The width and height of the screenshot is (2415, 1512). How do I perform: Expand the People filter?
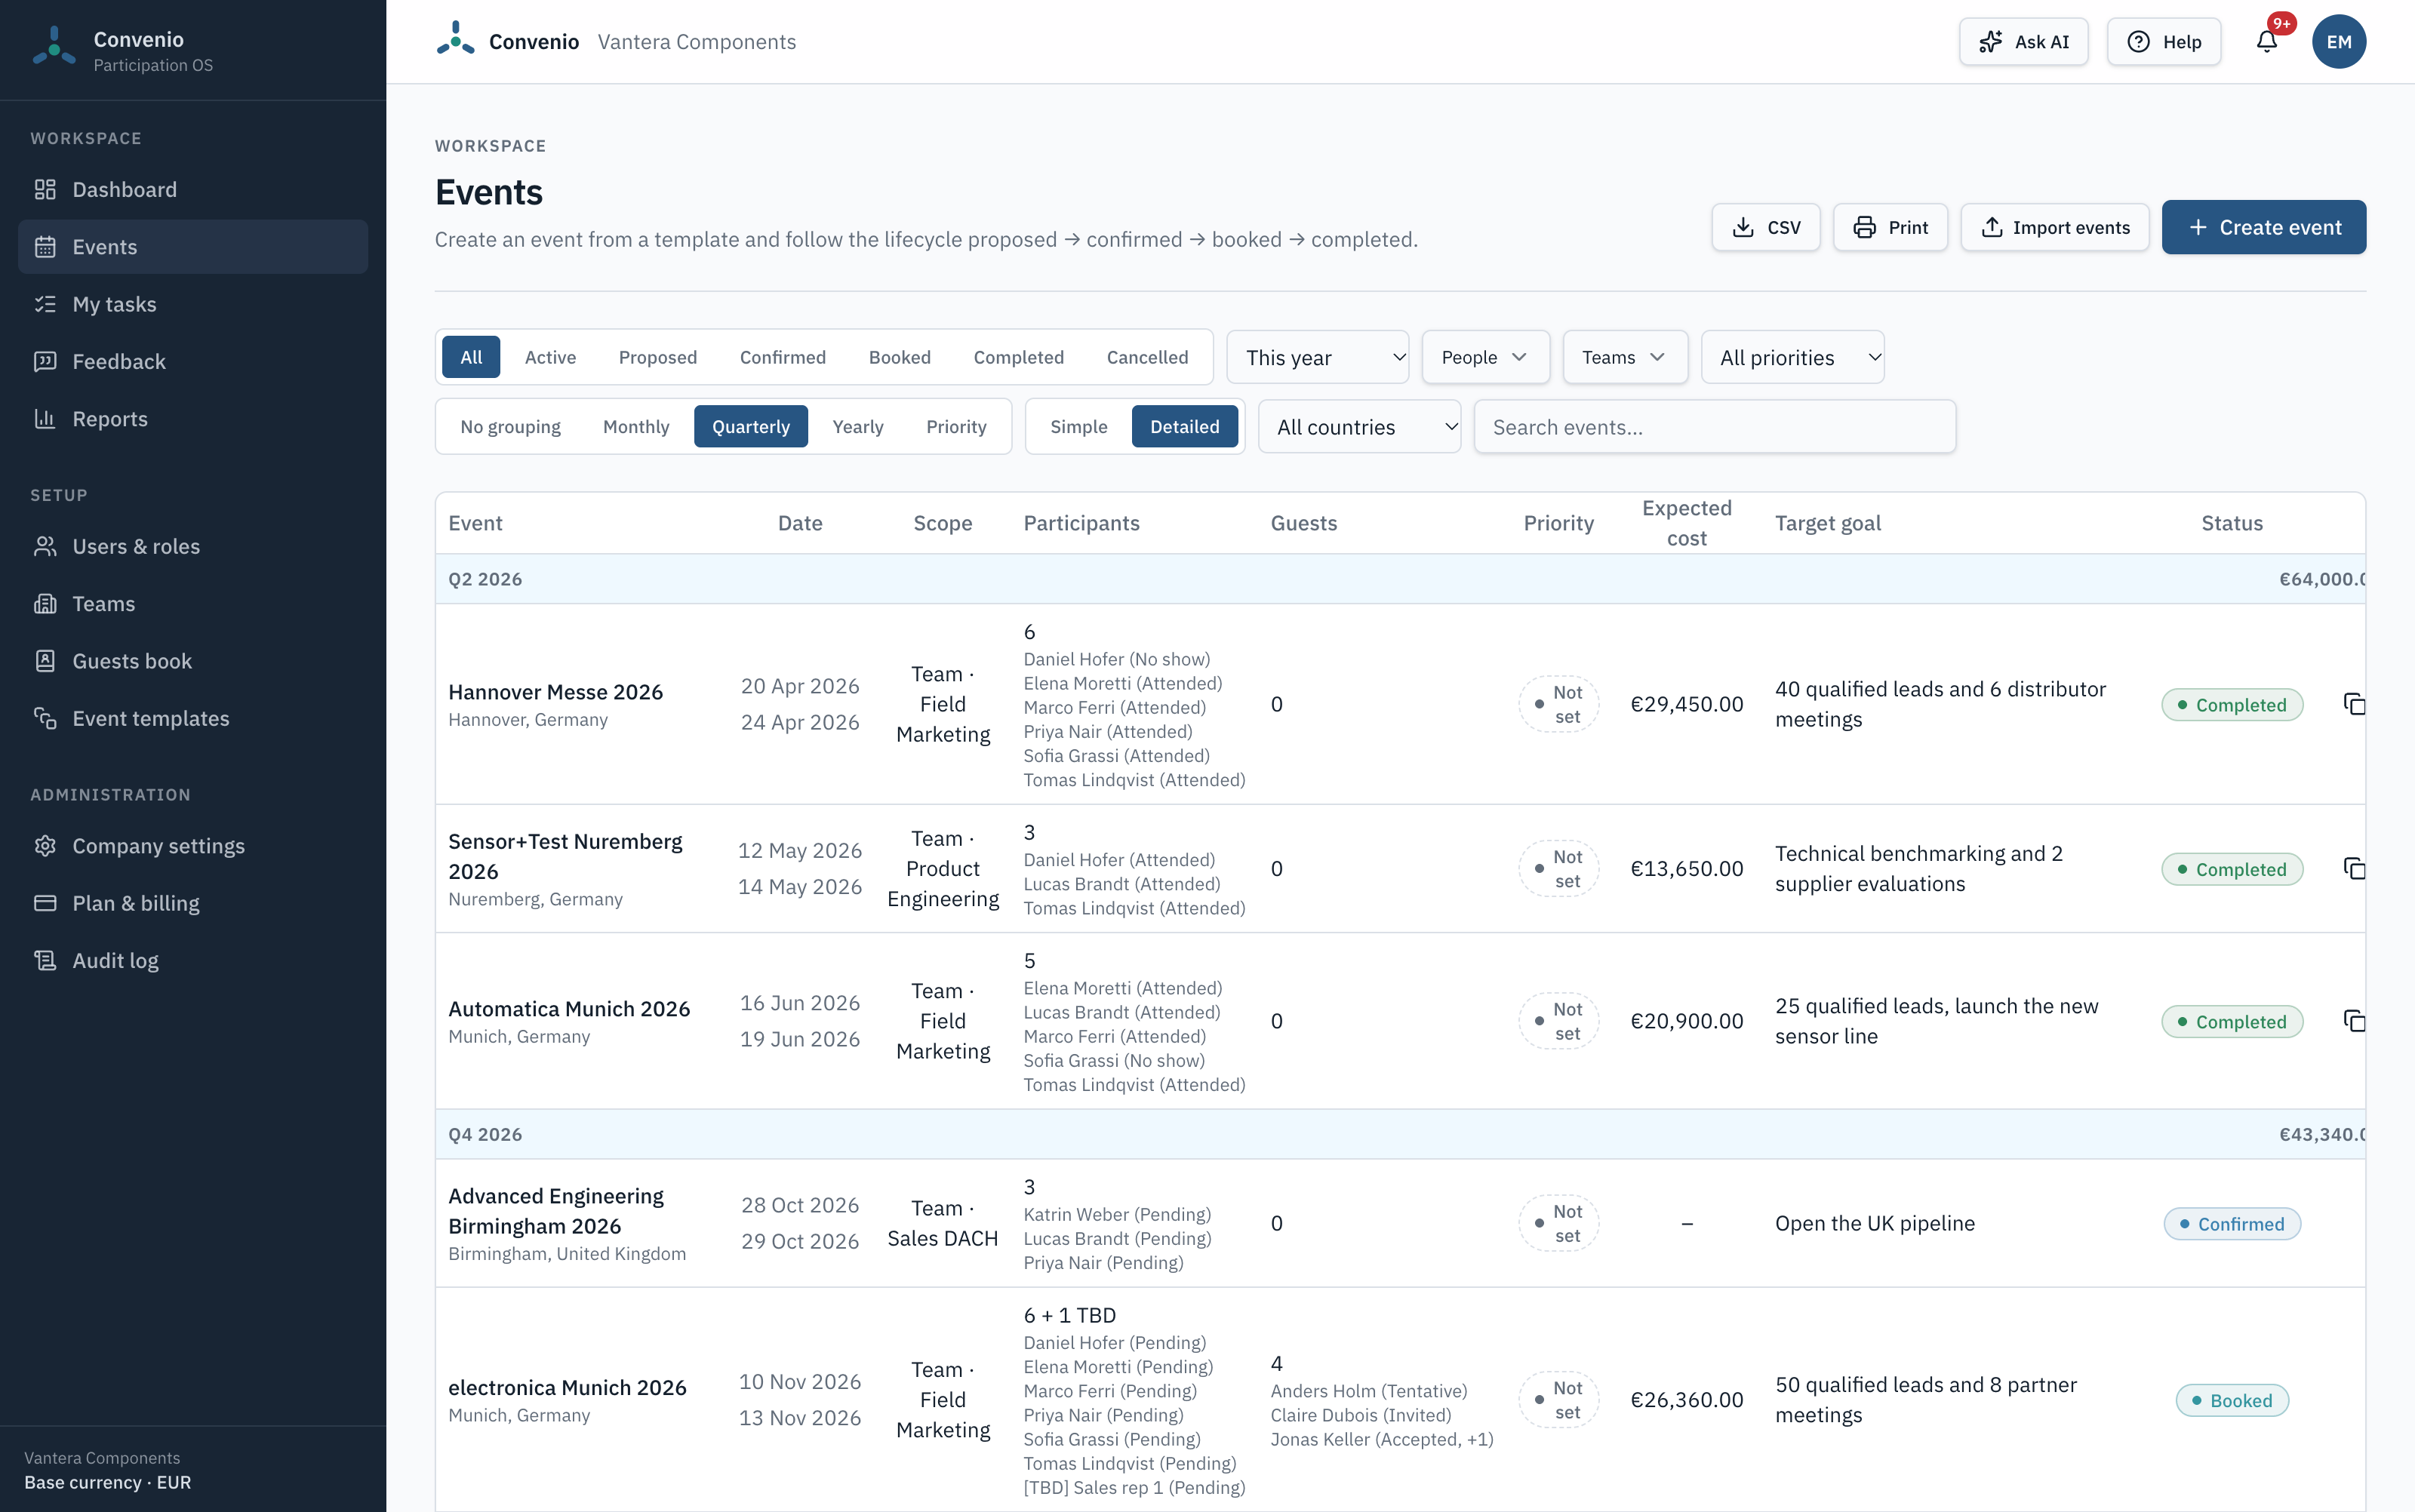[1485, 357]
